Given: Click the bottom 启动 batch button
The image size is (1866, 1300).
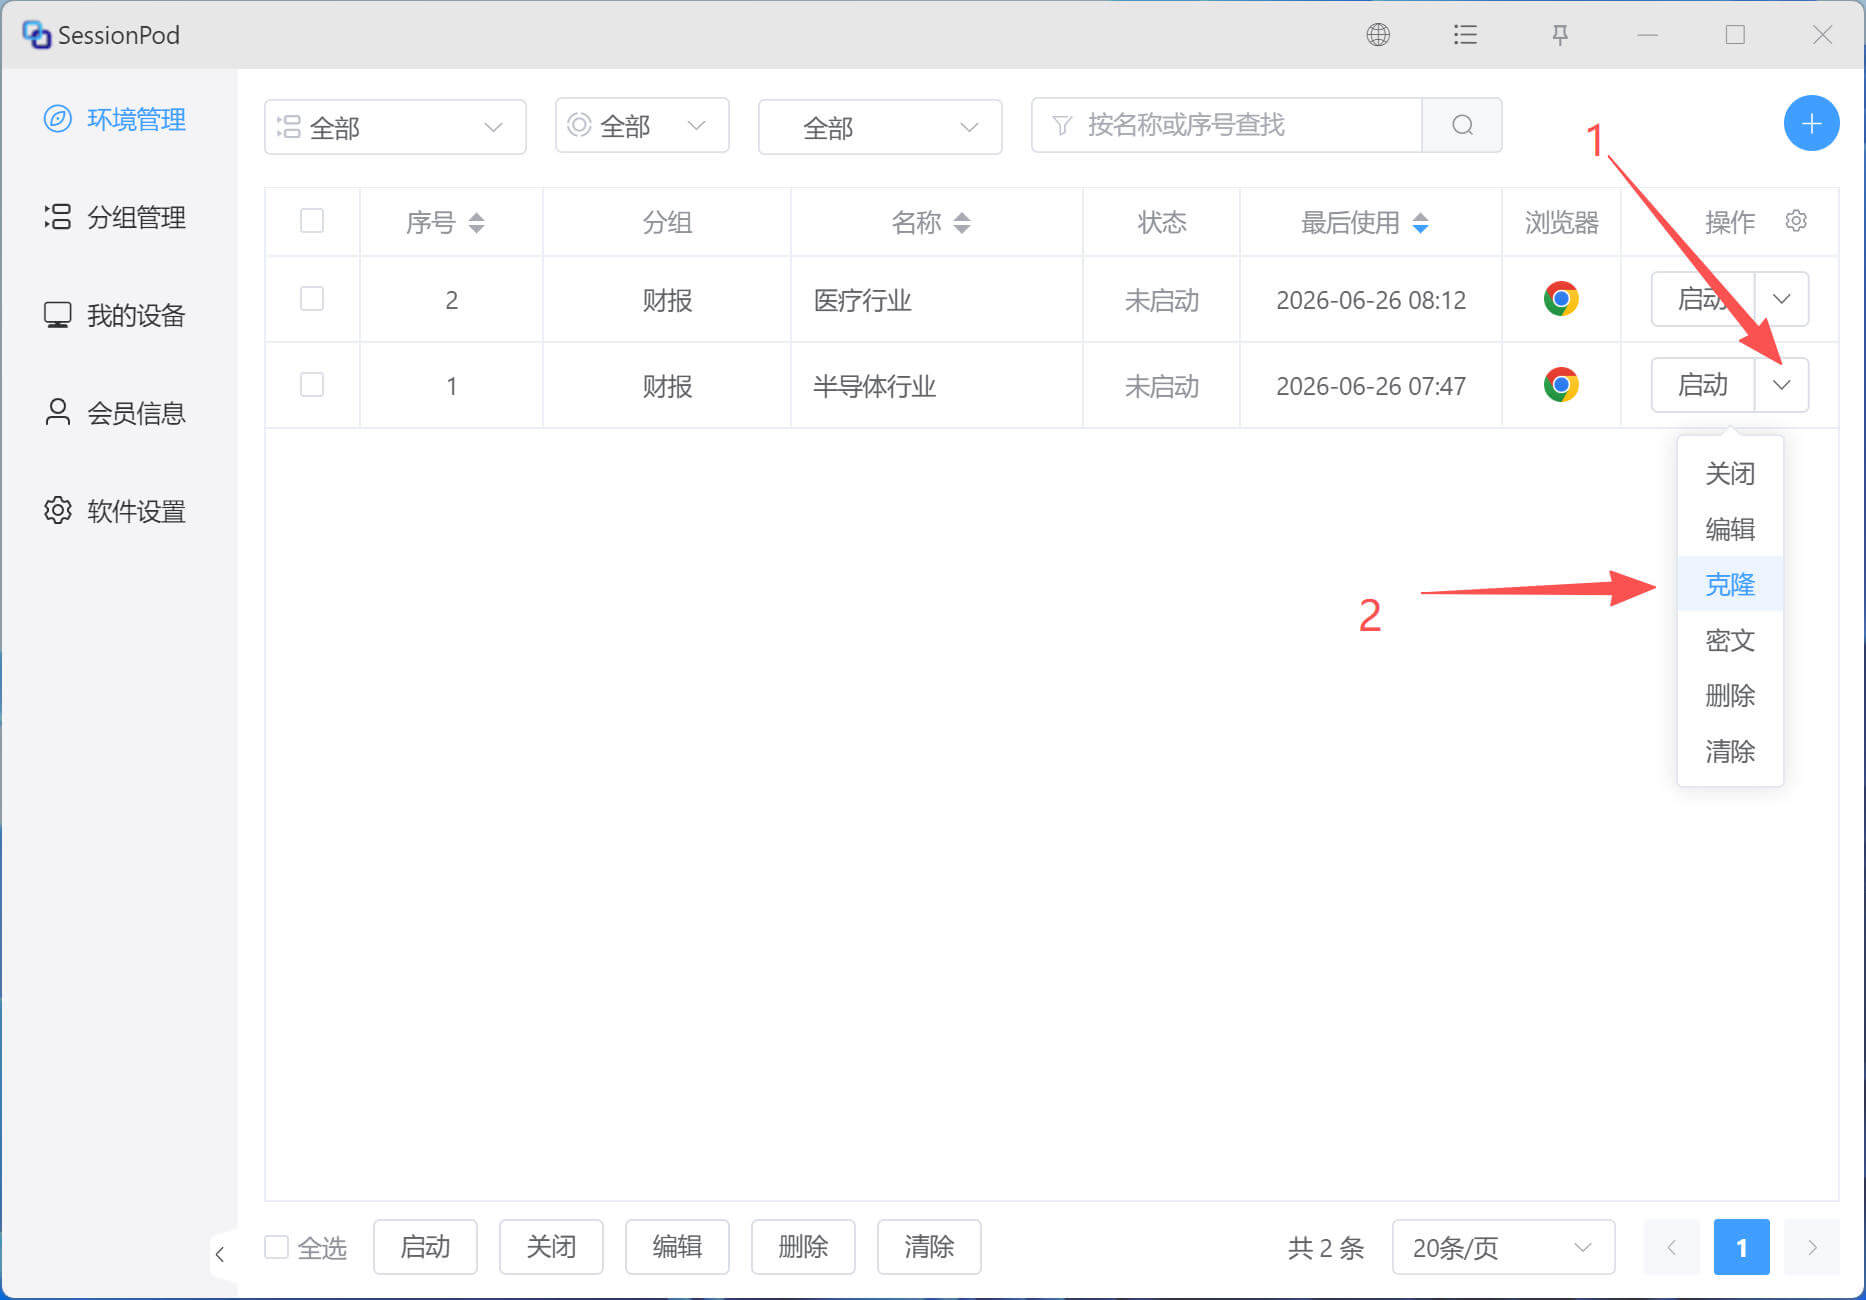Looking at the screenshot, I should point(425,1247).
